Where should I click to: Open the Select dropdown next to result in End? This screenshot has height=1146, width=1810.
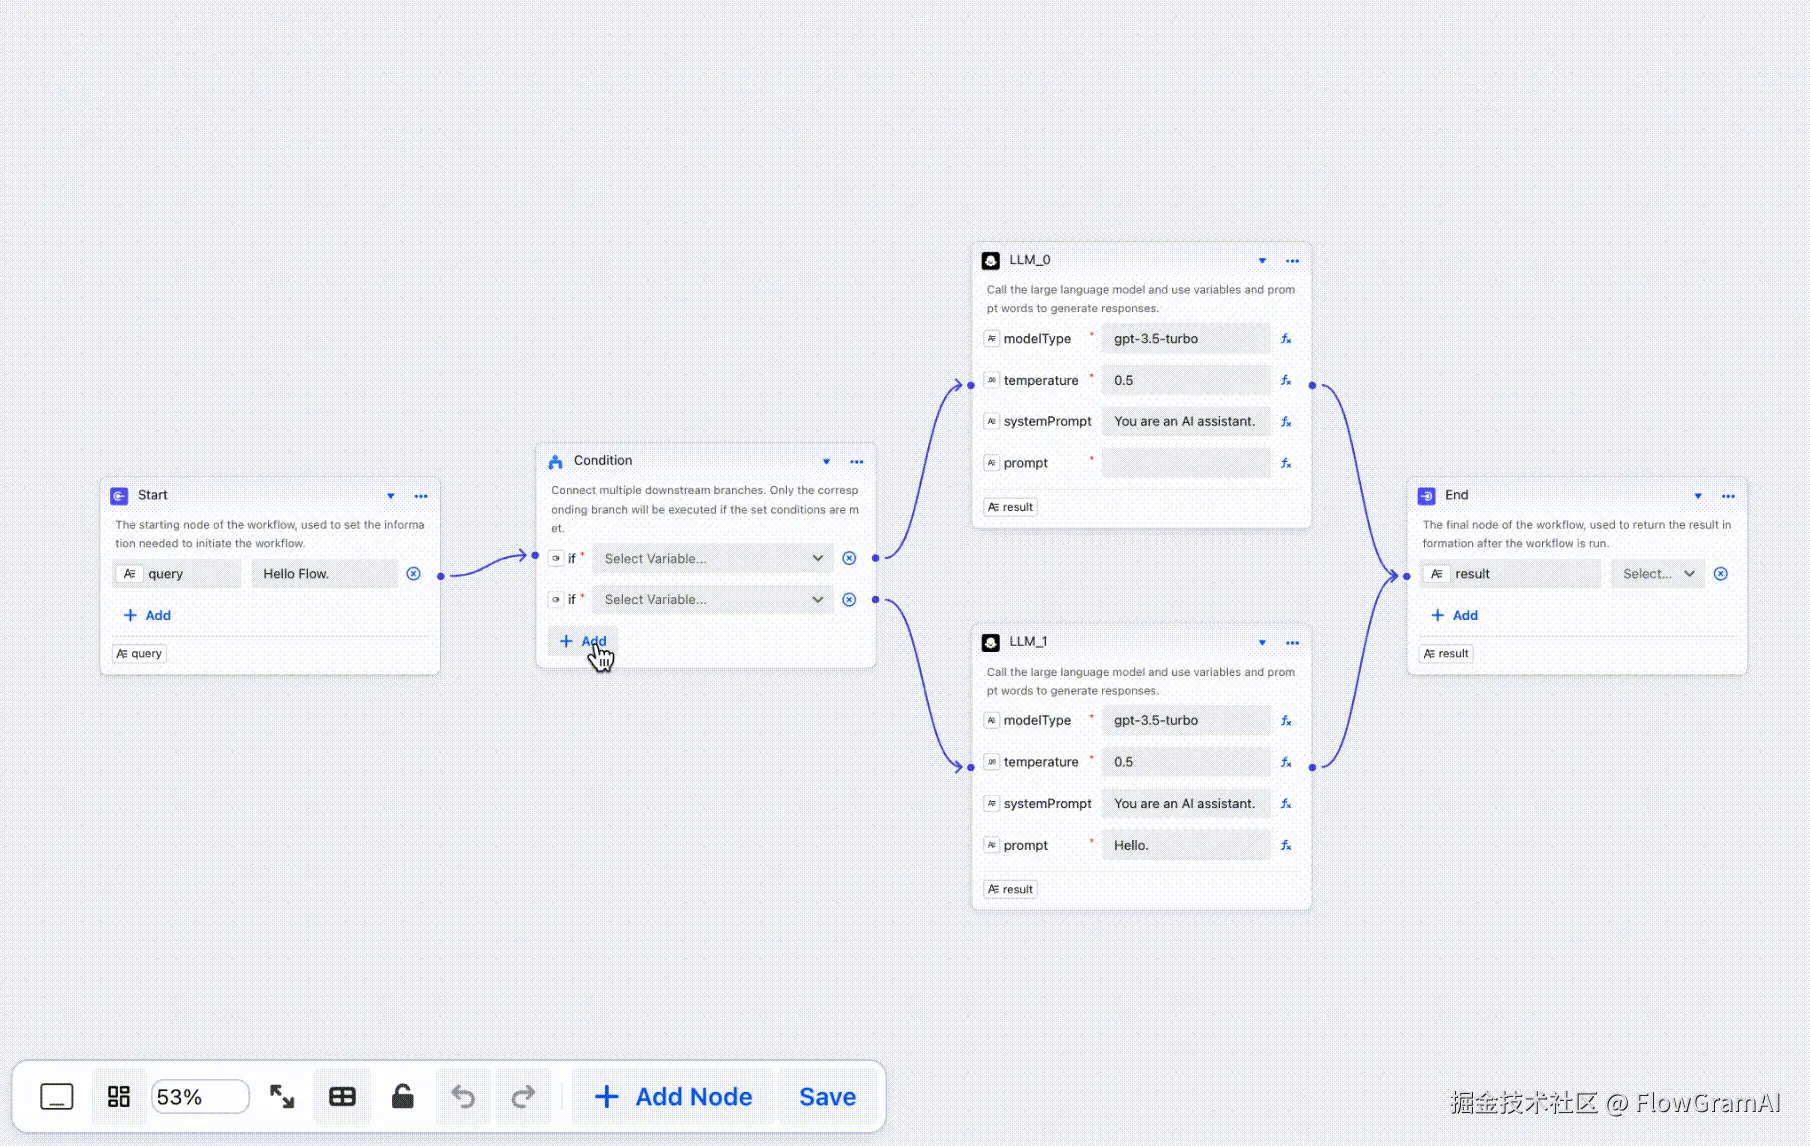[x=1656, y=573]
